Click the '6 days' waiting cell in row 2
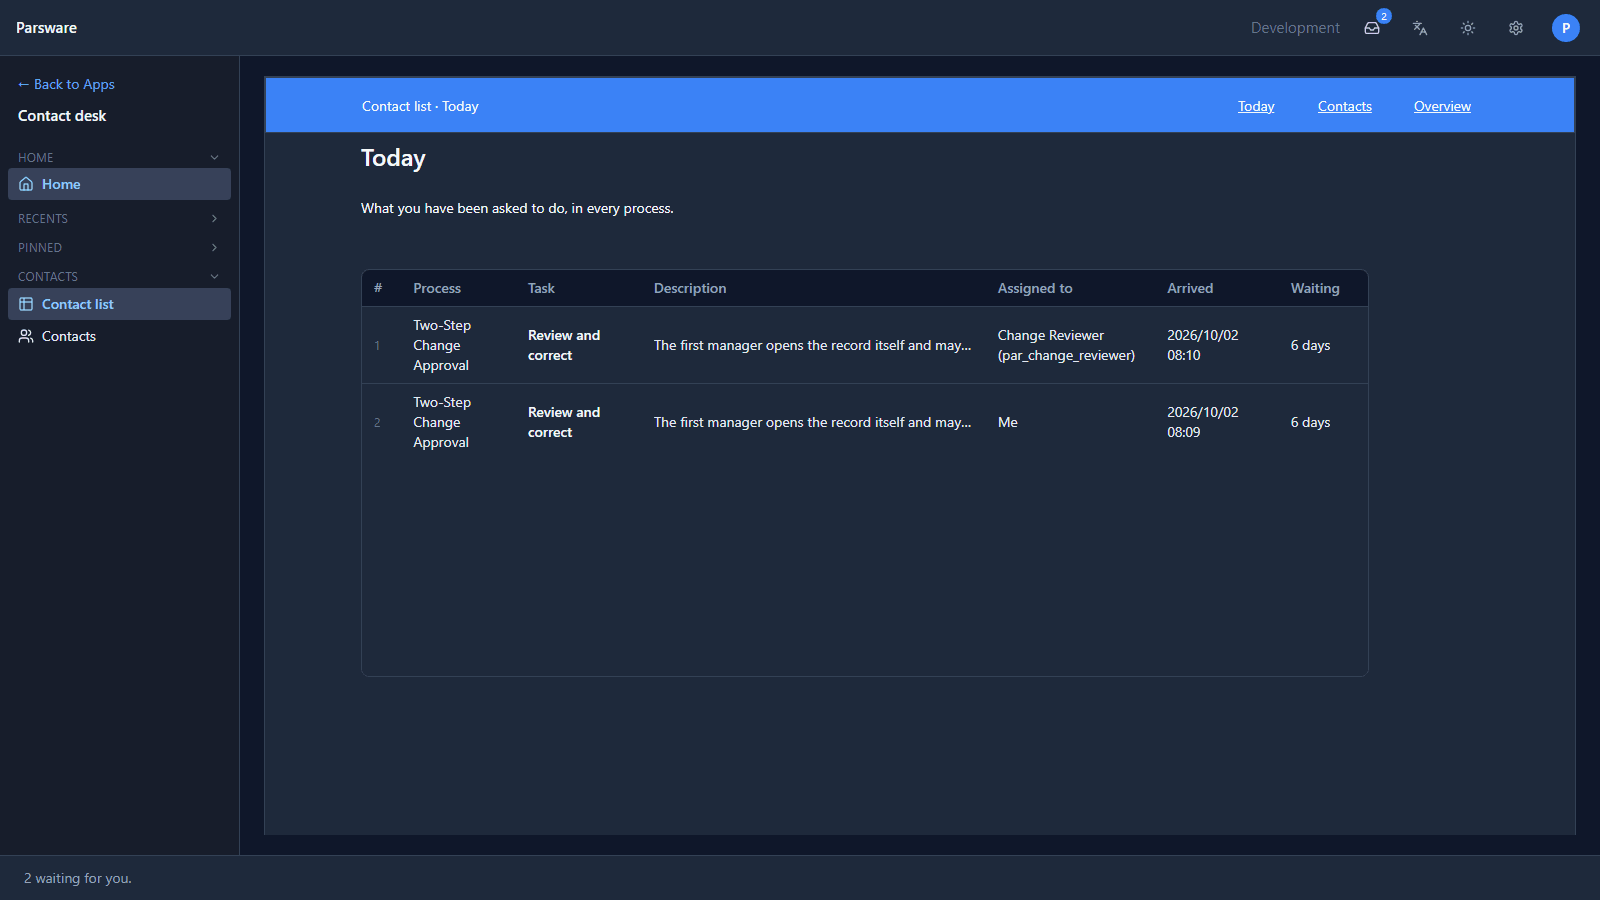This screenshot has width=1600, height=900. click(1310, 422)
